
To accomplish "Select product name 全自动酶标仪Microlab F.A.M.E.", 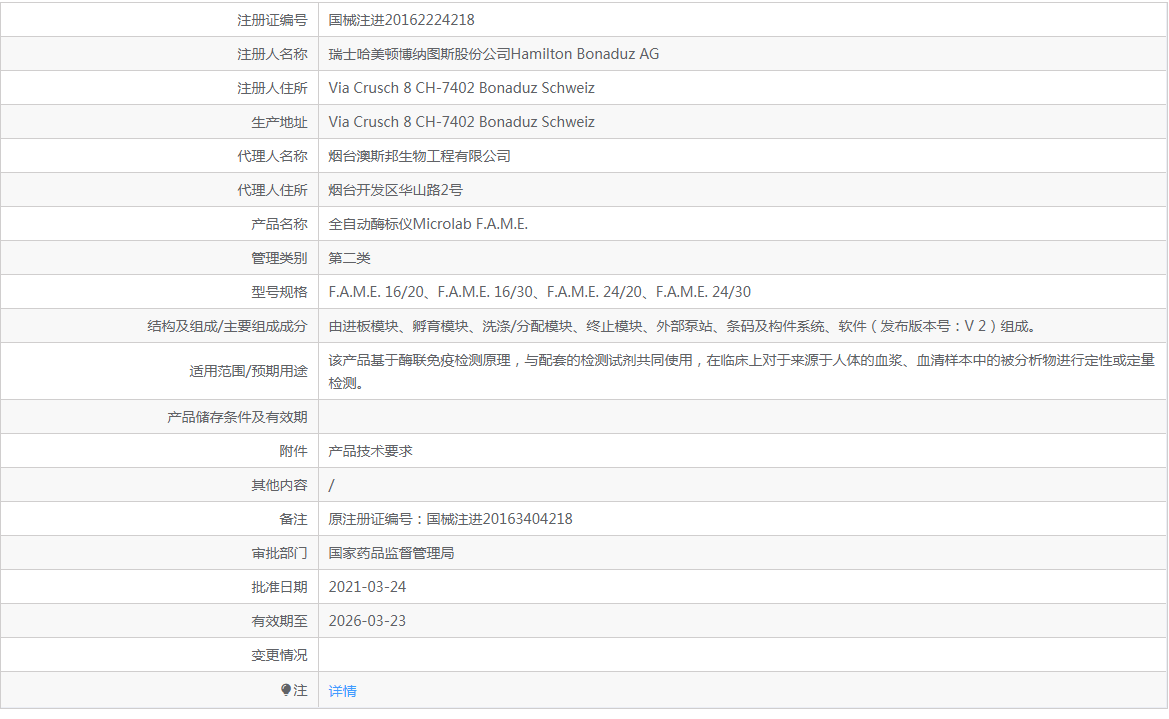I will coord(428,225).
